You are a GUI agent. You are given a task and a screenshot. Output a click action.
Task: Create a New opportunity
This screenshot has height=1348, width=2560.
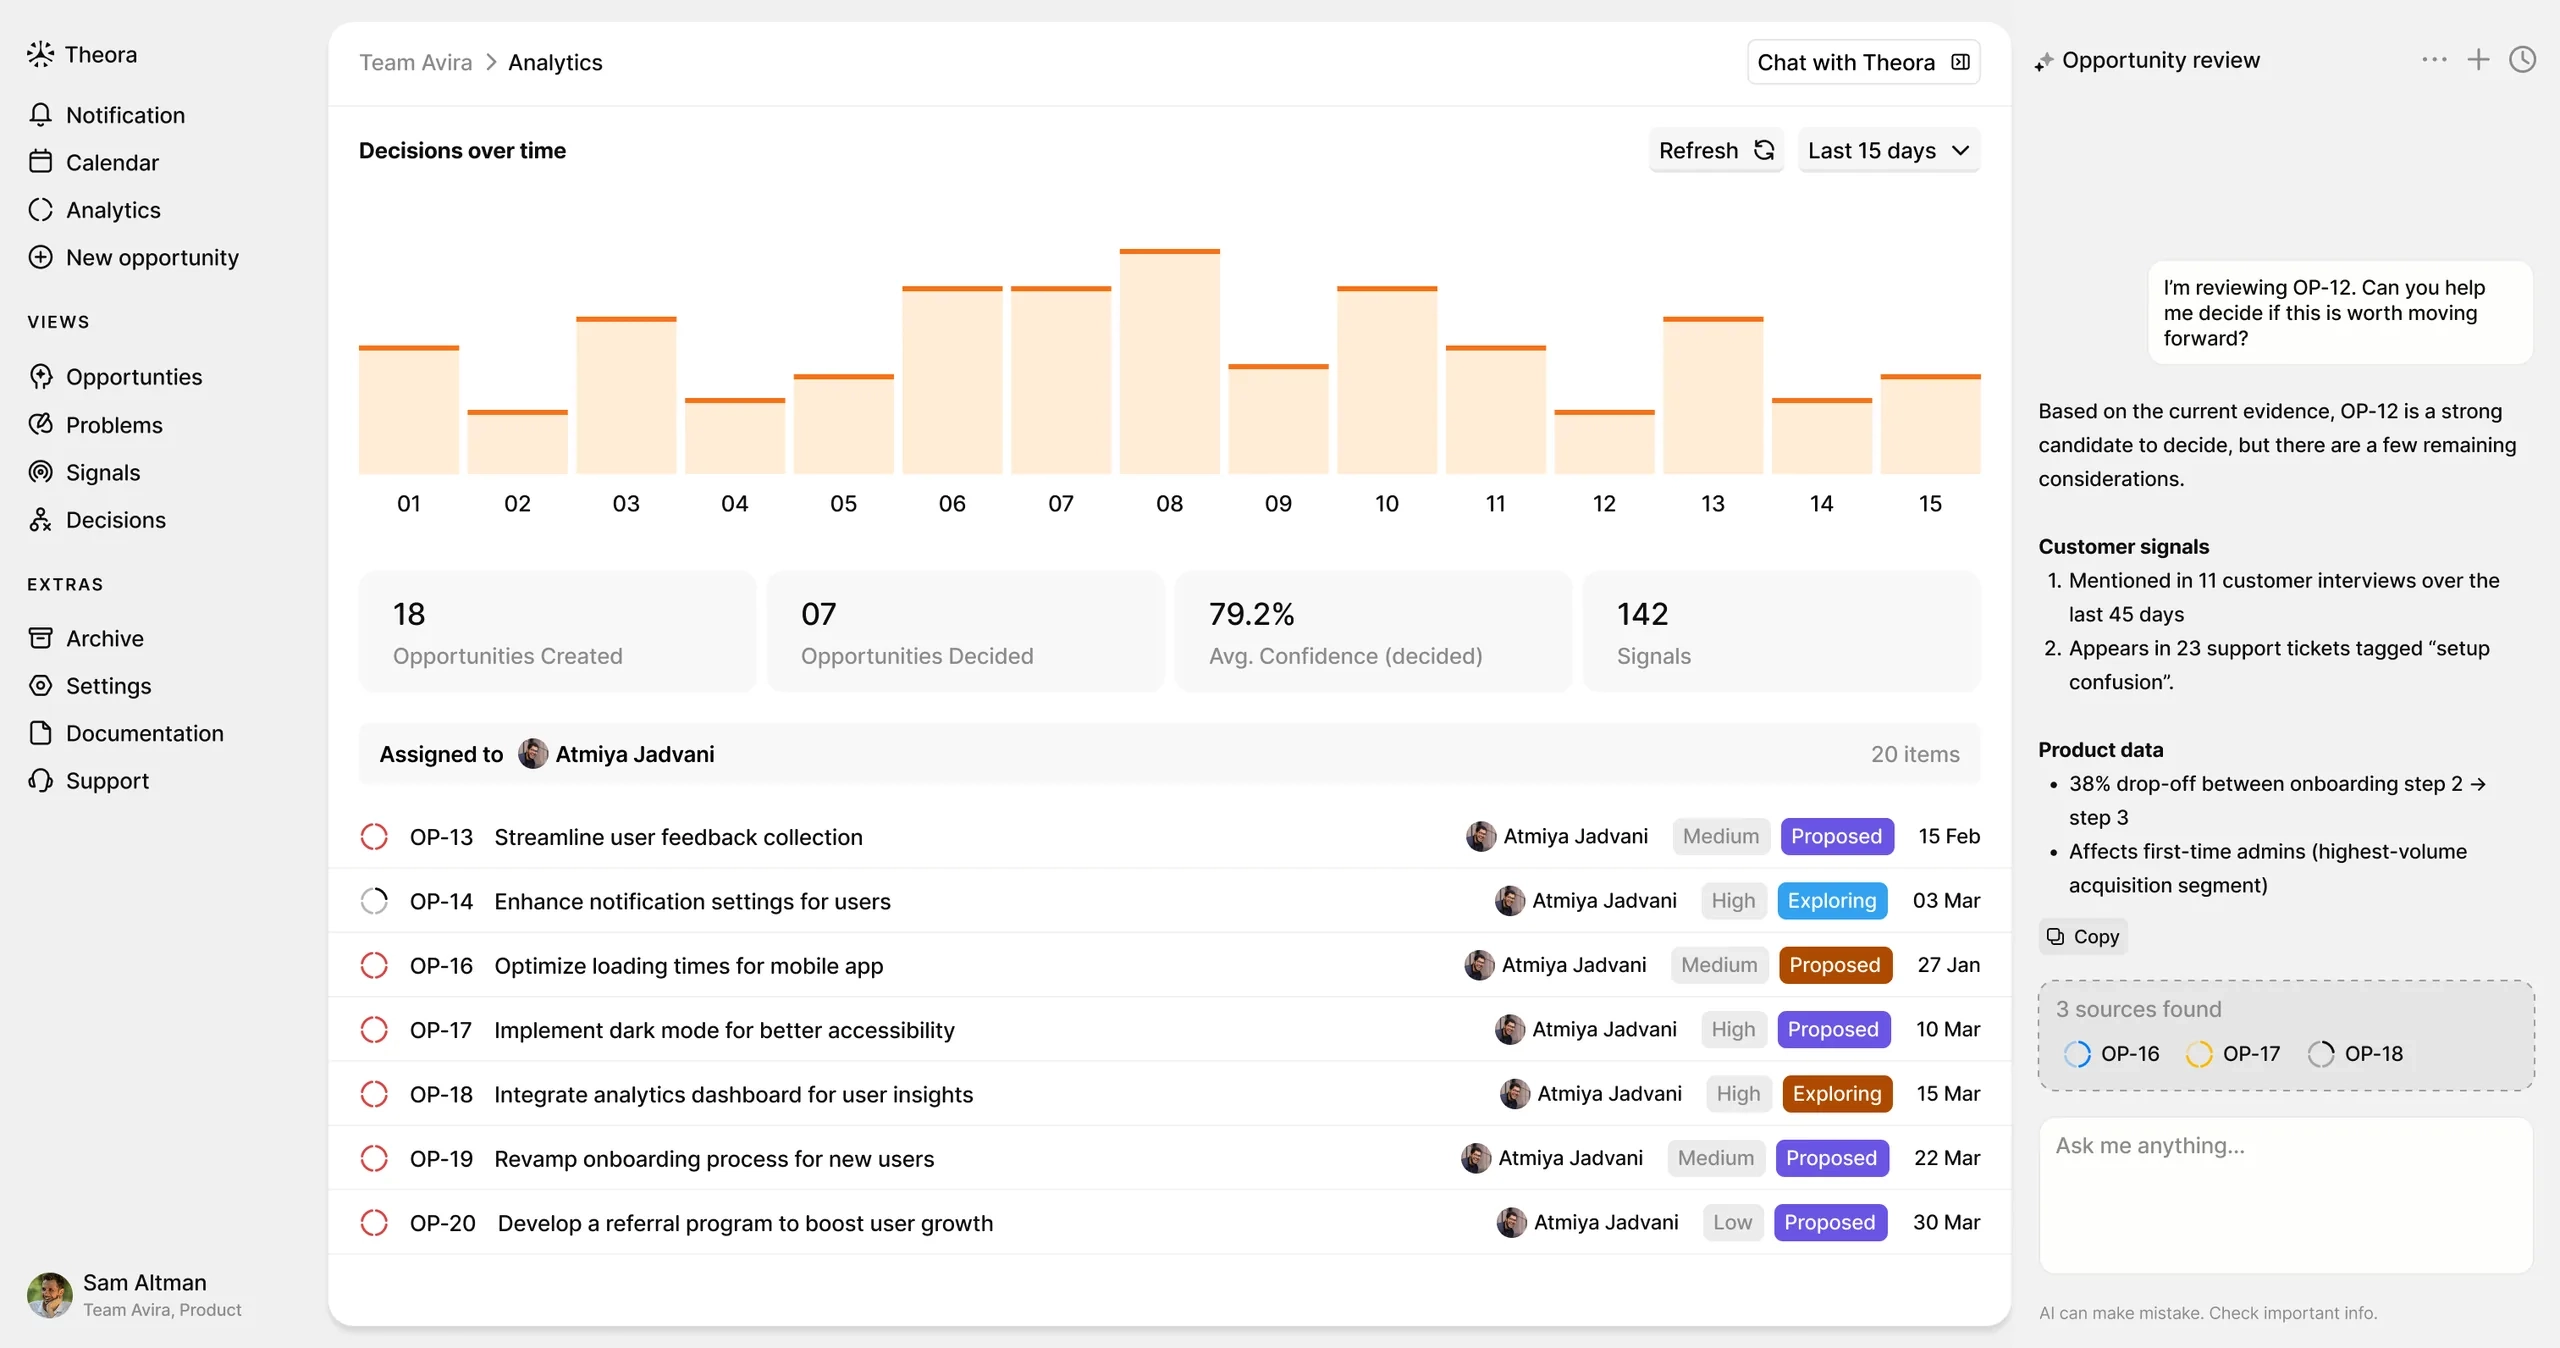[151, 257]
